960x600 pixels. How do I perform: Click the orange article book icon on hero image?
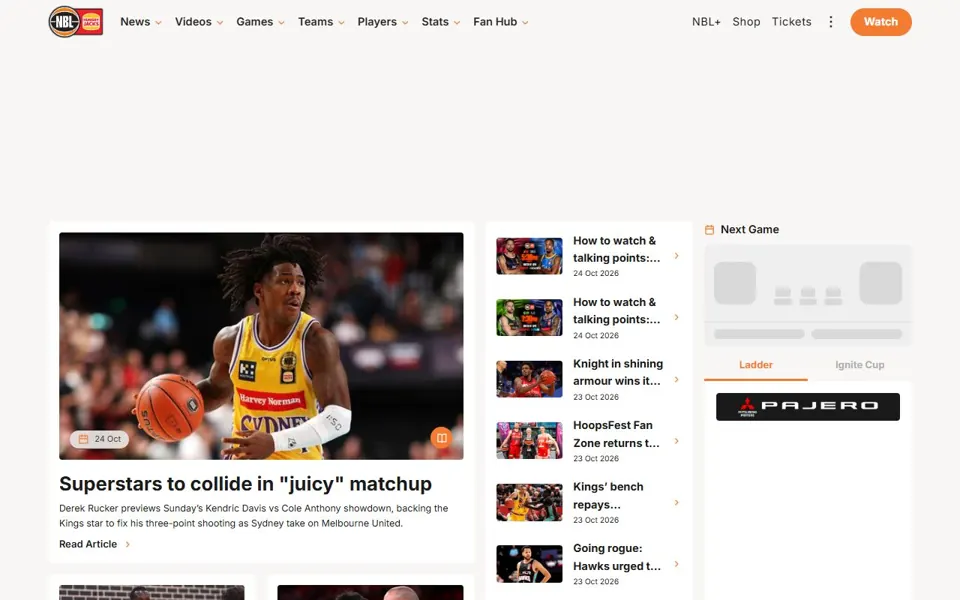(x=441, y=438)
